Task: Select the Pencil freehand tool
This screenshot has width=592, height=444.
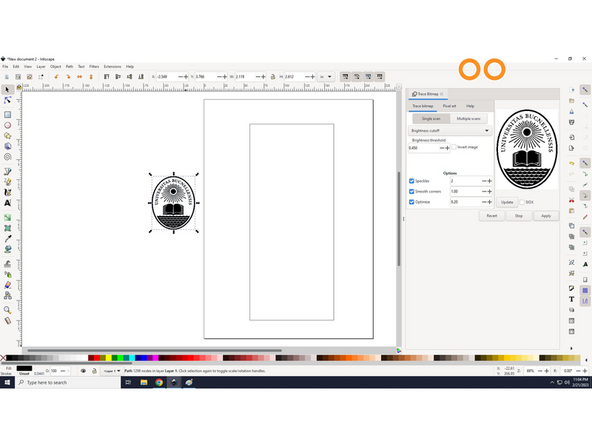Action: click(7, 182)
